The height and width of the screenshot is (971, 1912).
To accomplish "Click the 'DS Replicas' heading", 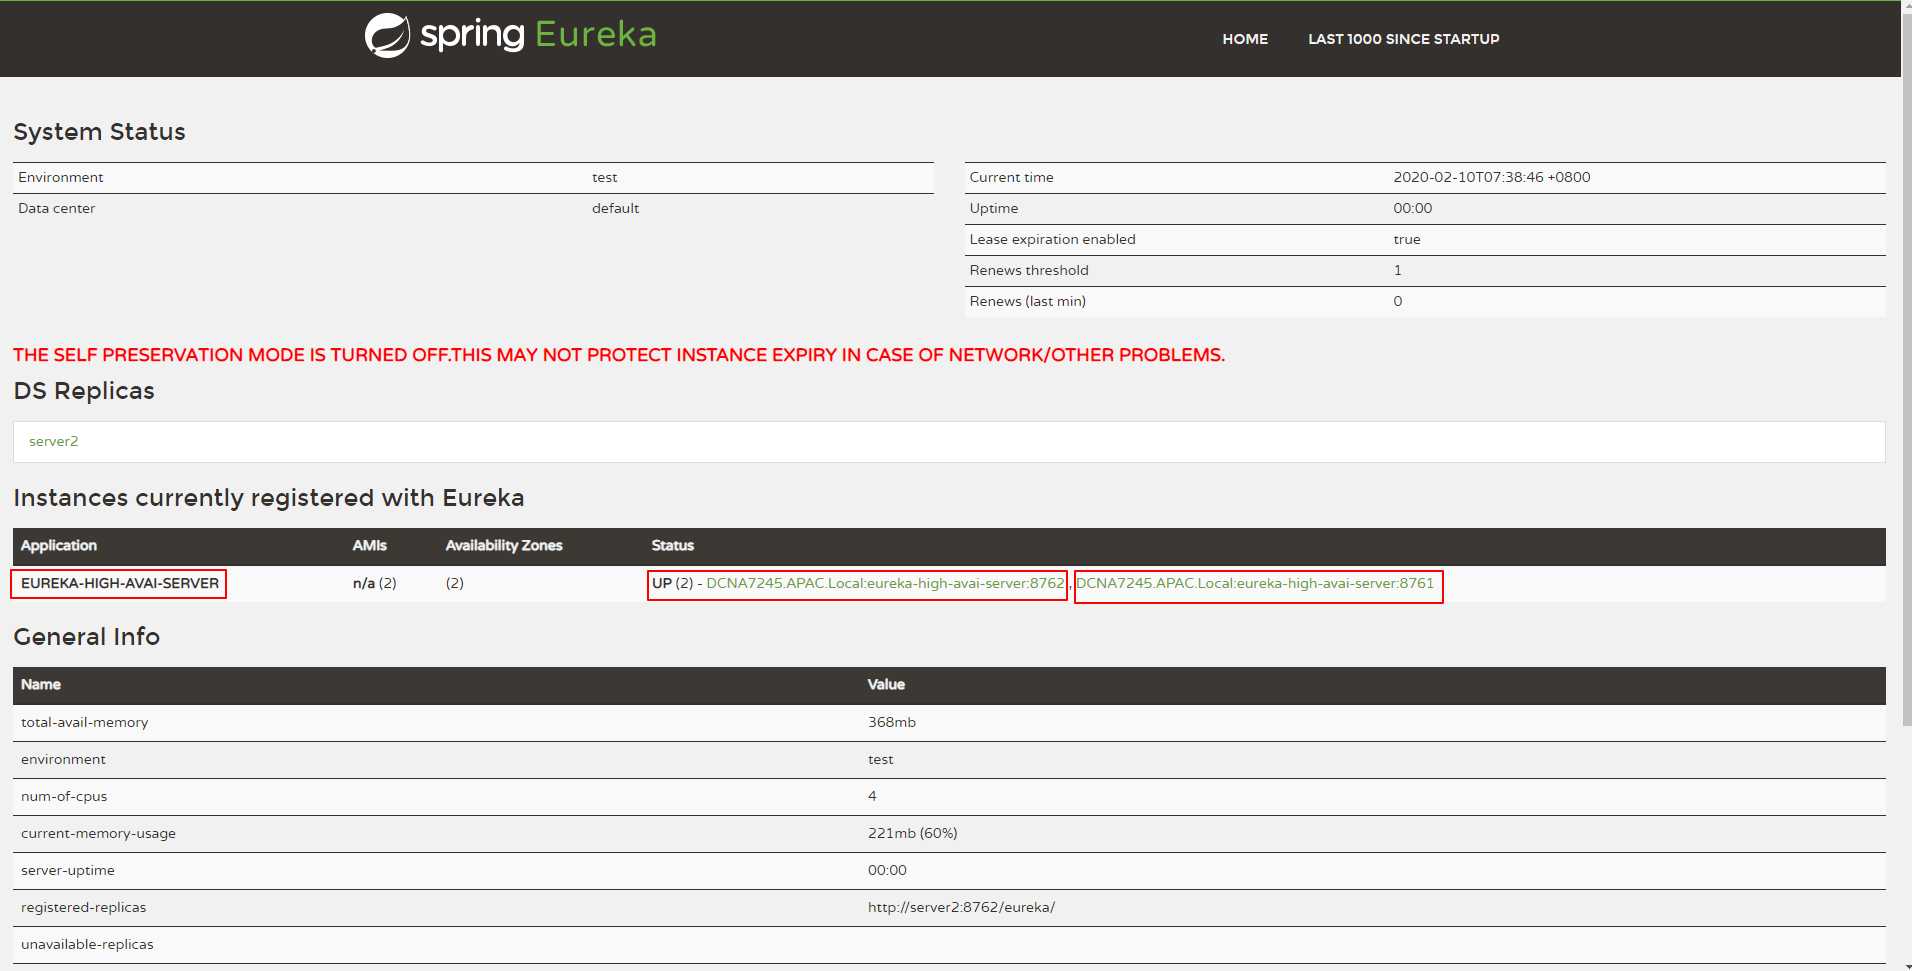I will click(x=84, y=391).
